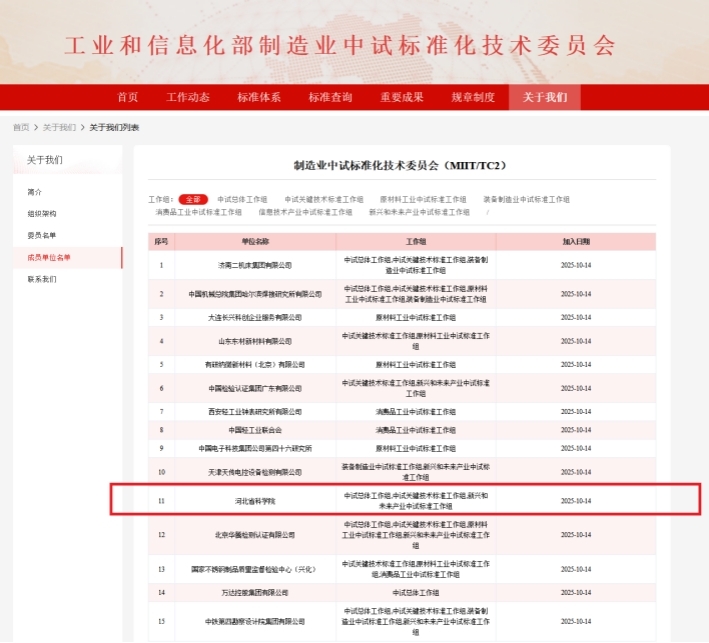
Task: Select 成员单位名单 in the sidebar
Action: pyautogui.click(x=49, y=257)
